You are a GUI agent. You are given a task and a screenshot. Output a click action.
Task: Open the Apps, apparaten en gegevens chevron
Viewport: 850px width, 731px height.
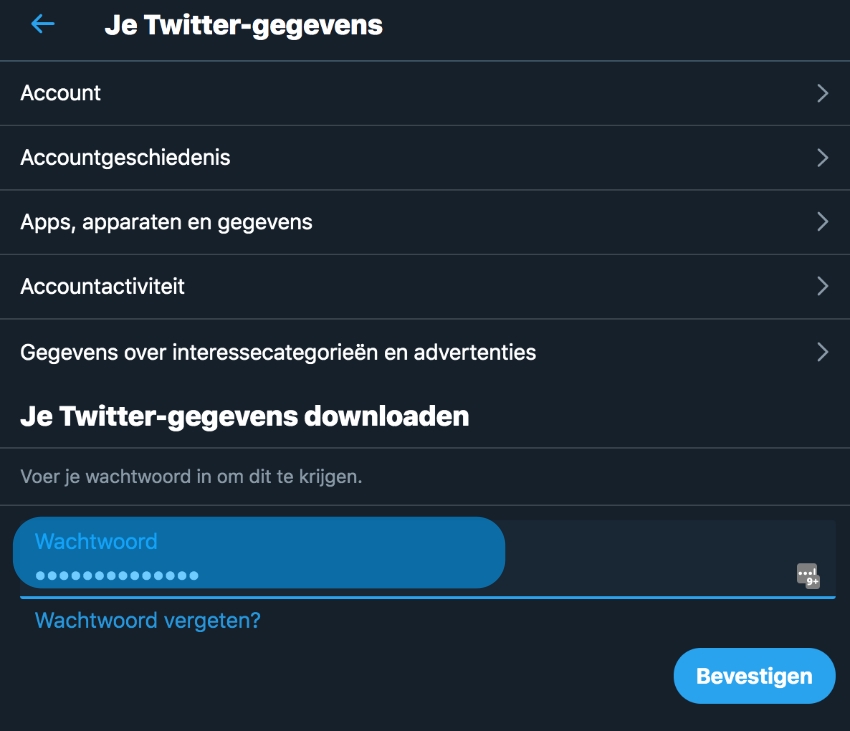coord(822,222)
